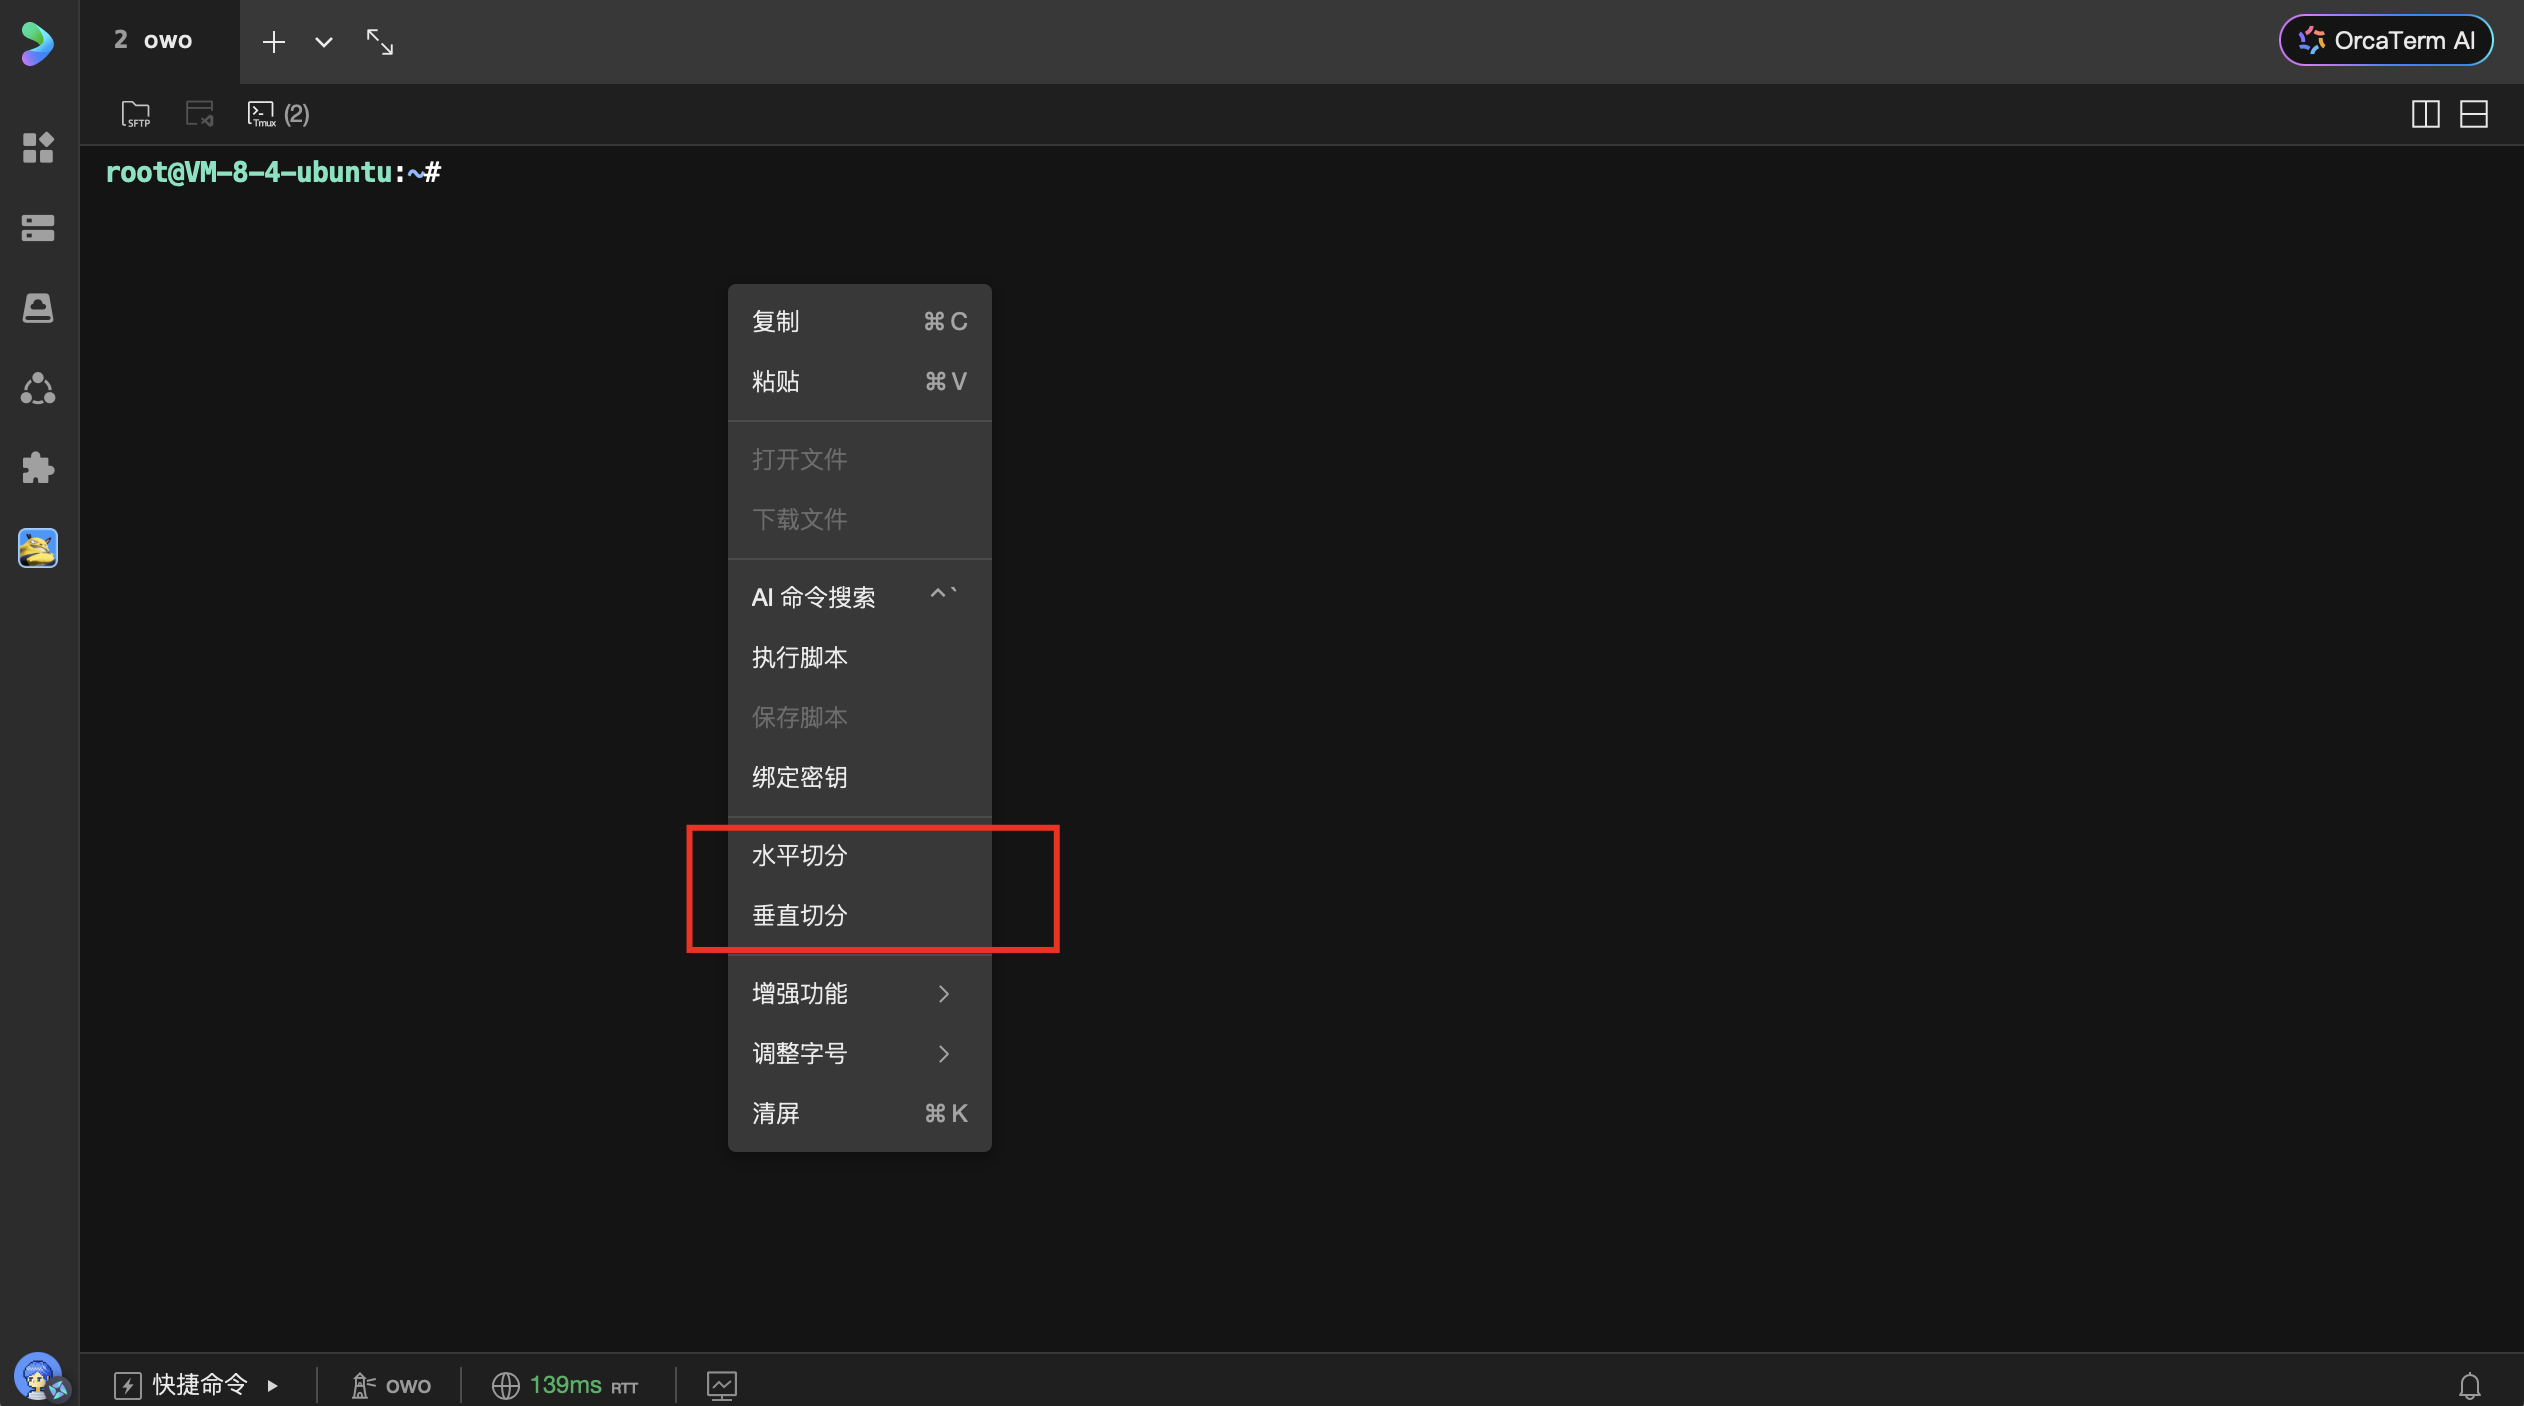
Task: Select 水平切分 from the context menu
Action: tap(800, 855)
